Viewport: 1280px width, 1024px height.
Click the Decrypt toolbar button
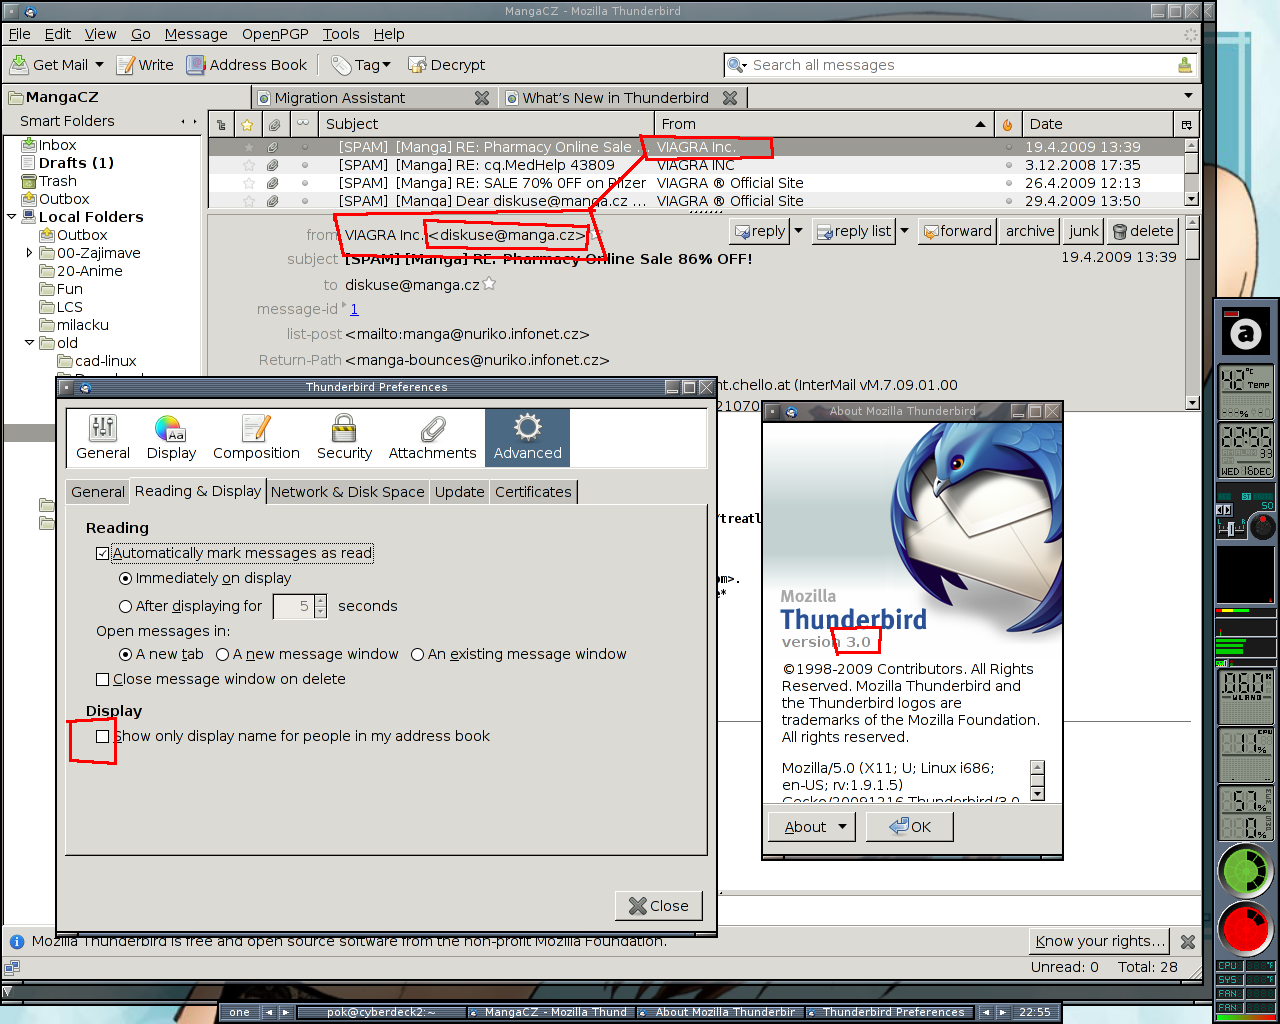446,65
